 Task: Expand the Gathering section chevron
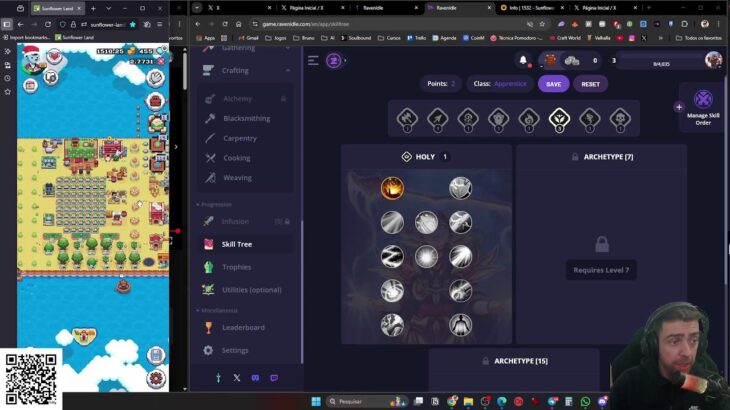pos(288,48)
